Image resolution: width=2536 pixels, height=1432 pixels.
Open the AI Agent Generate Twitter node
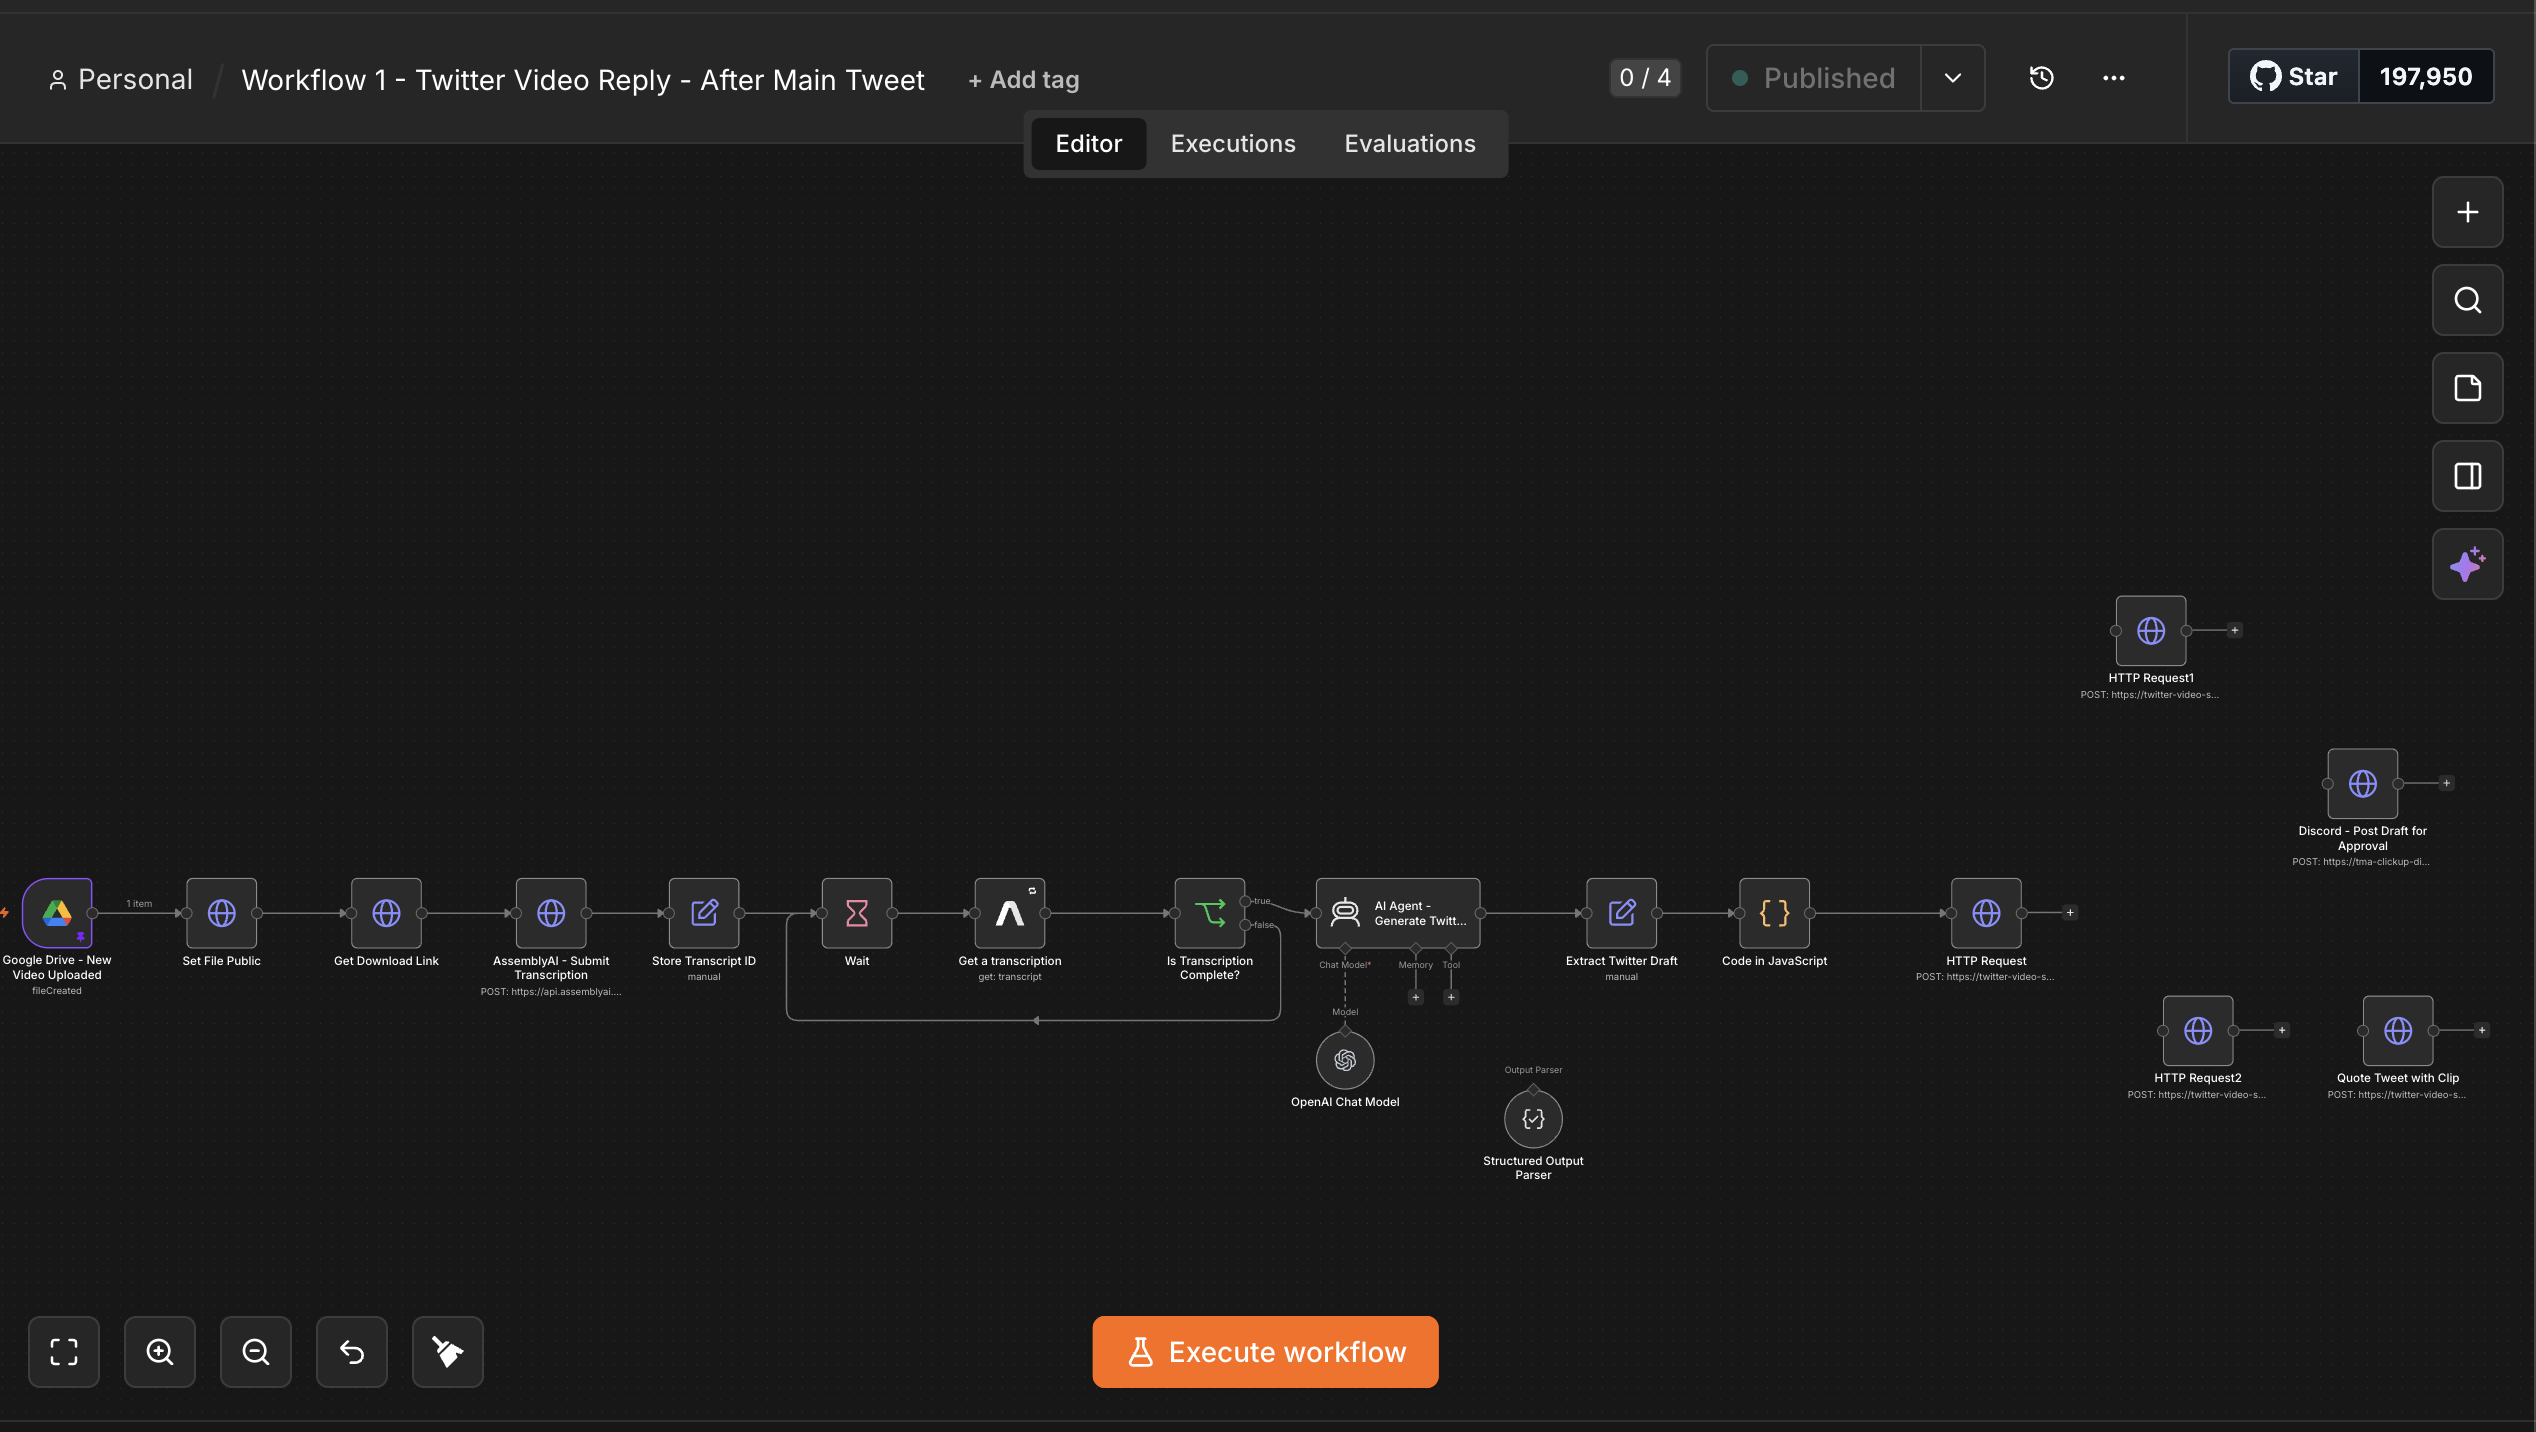[x=1398, y=912]
